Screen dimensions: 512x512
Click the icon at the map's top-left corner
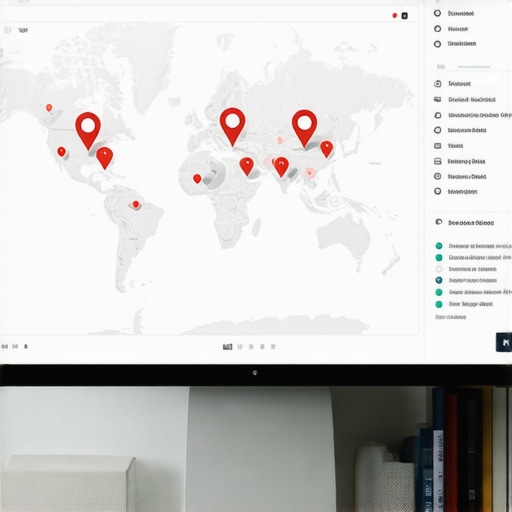point(8,30)
